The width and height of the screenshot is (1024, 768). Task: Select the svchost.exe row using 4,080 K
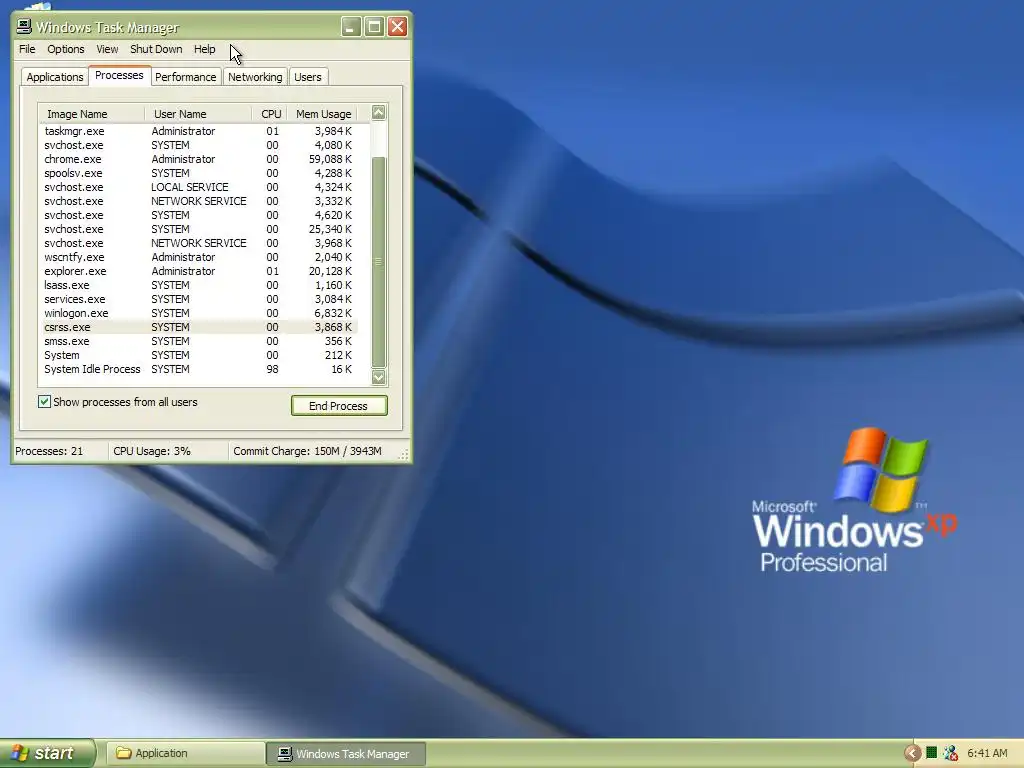[x=199, y=145]
